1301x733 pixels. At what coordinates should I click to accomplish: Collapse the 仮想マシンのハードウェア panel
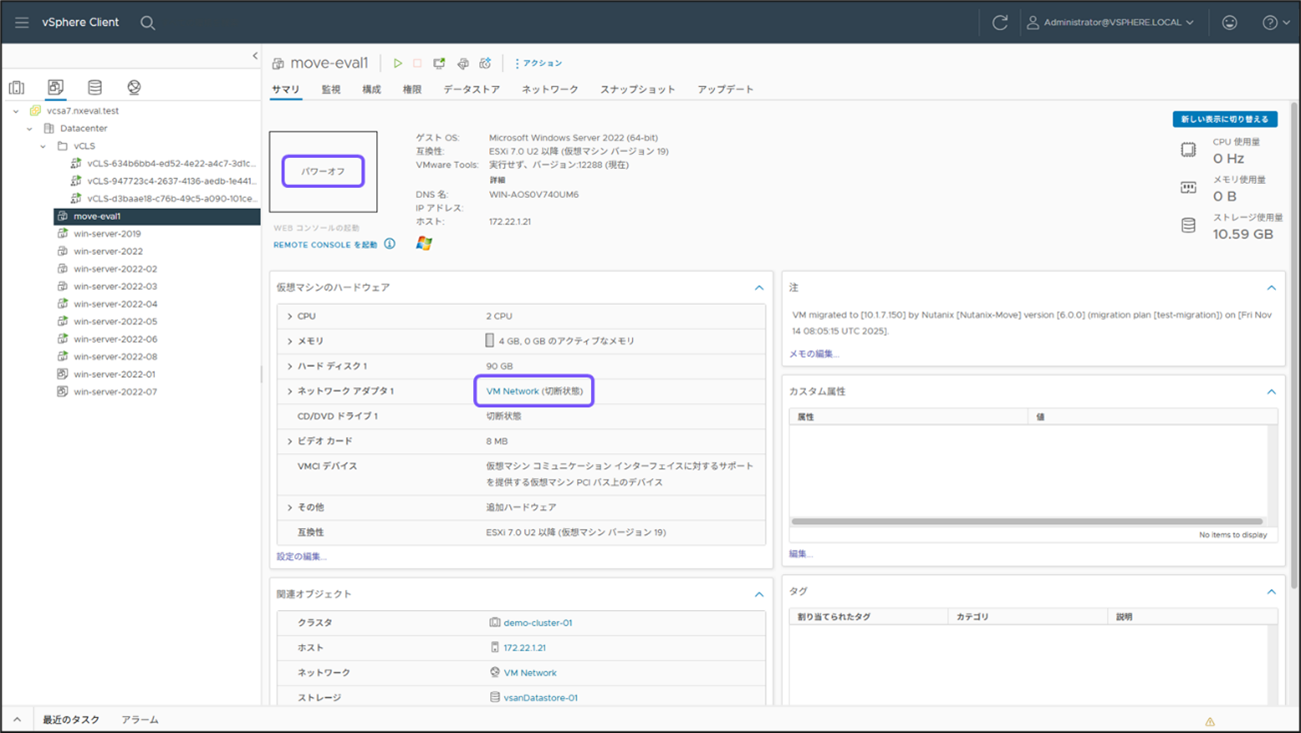(x=759, y=288)
